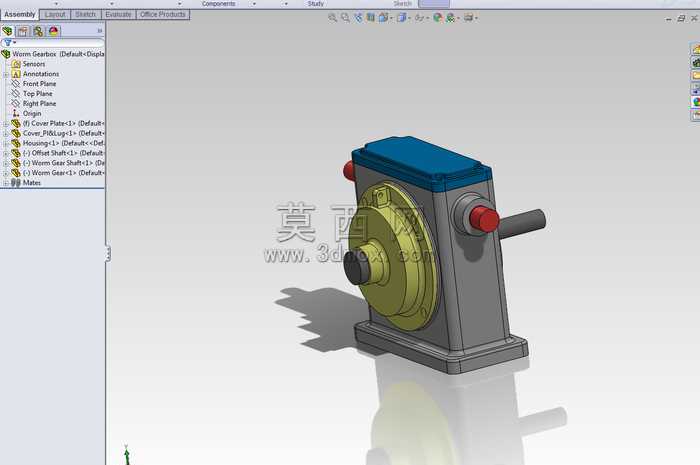Select the FeatureManager design tree tab icon
700x465 pixels.
[8, 31]
